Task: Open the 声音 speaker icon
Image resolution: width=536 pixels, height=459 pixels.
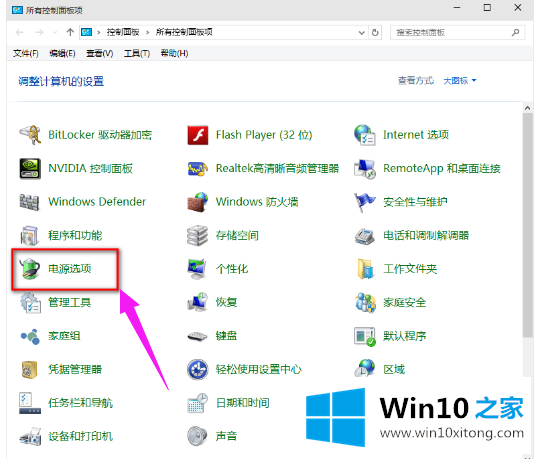Action: pyautogui.click(x=198, y=436)
